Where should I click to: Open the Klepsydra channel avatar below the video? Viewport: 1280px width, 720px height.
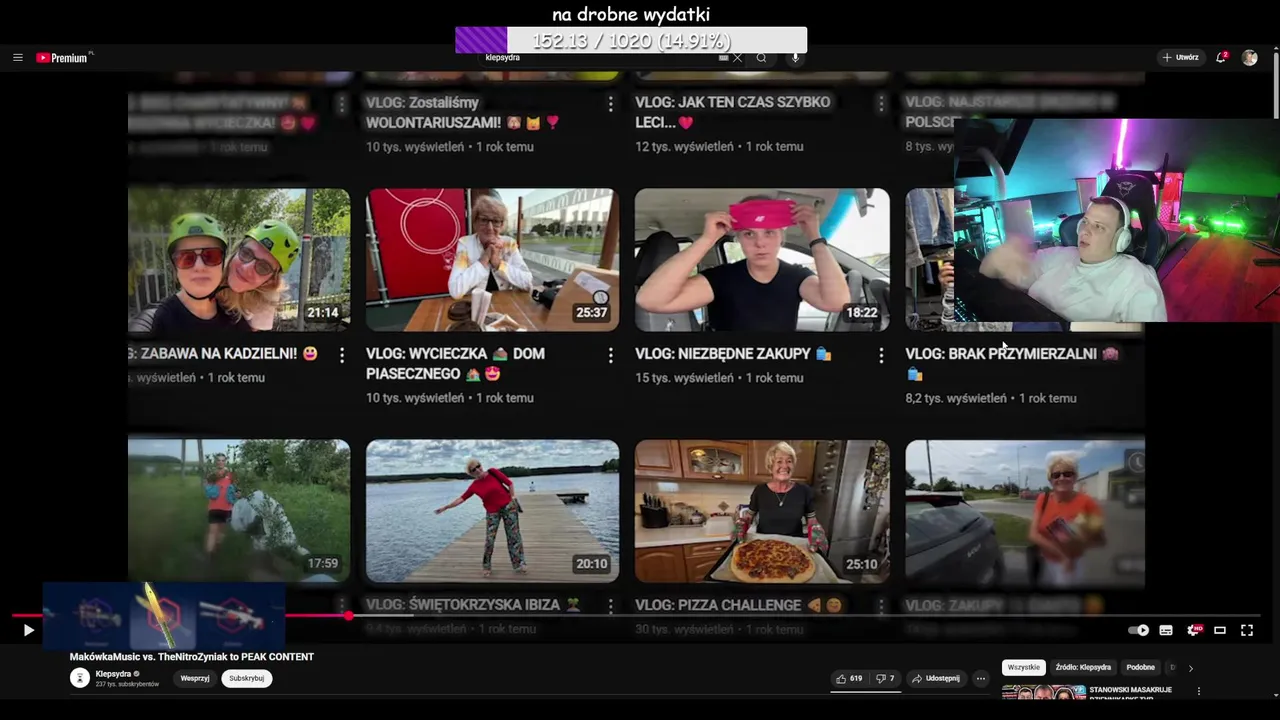(x=80, y=678)
